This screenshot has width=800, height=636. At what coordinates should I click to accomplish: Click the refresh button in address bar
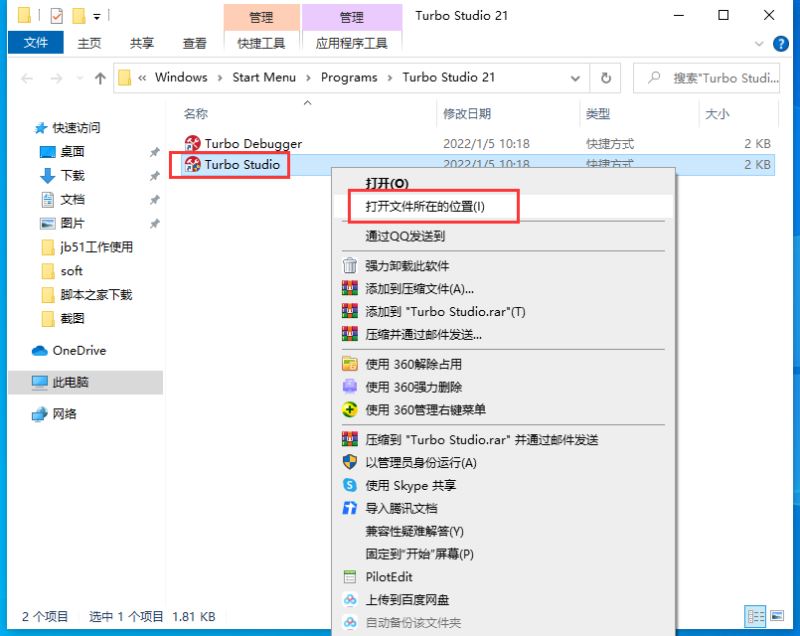606,78
